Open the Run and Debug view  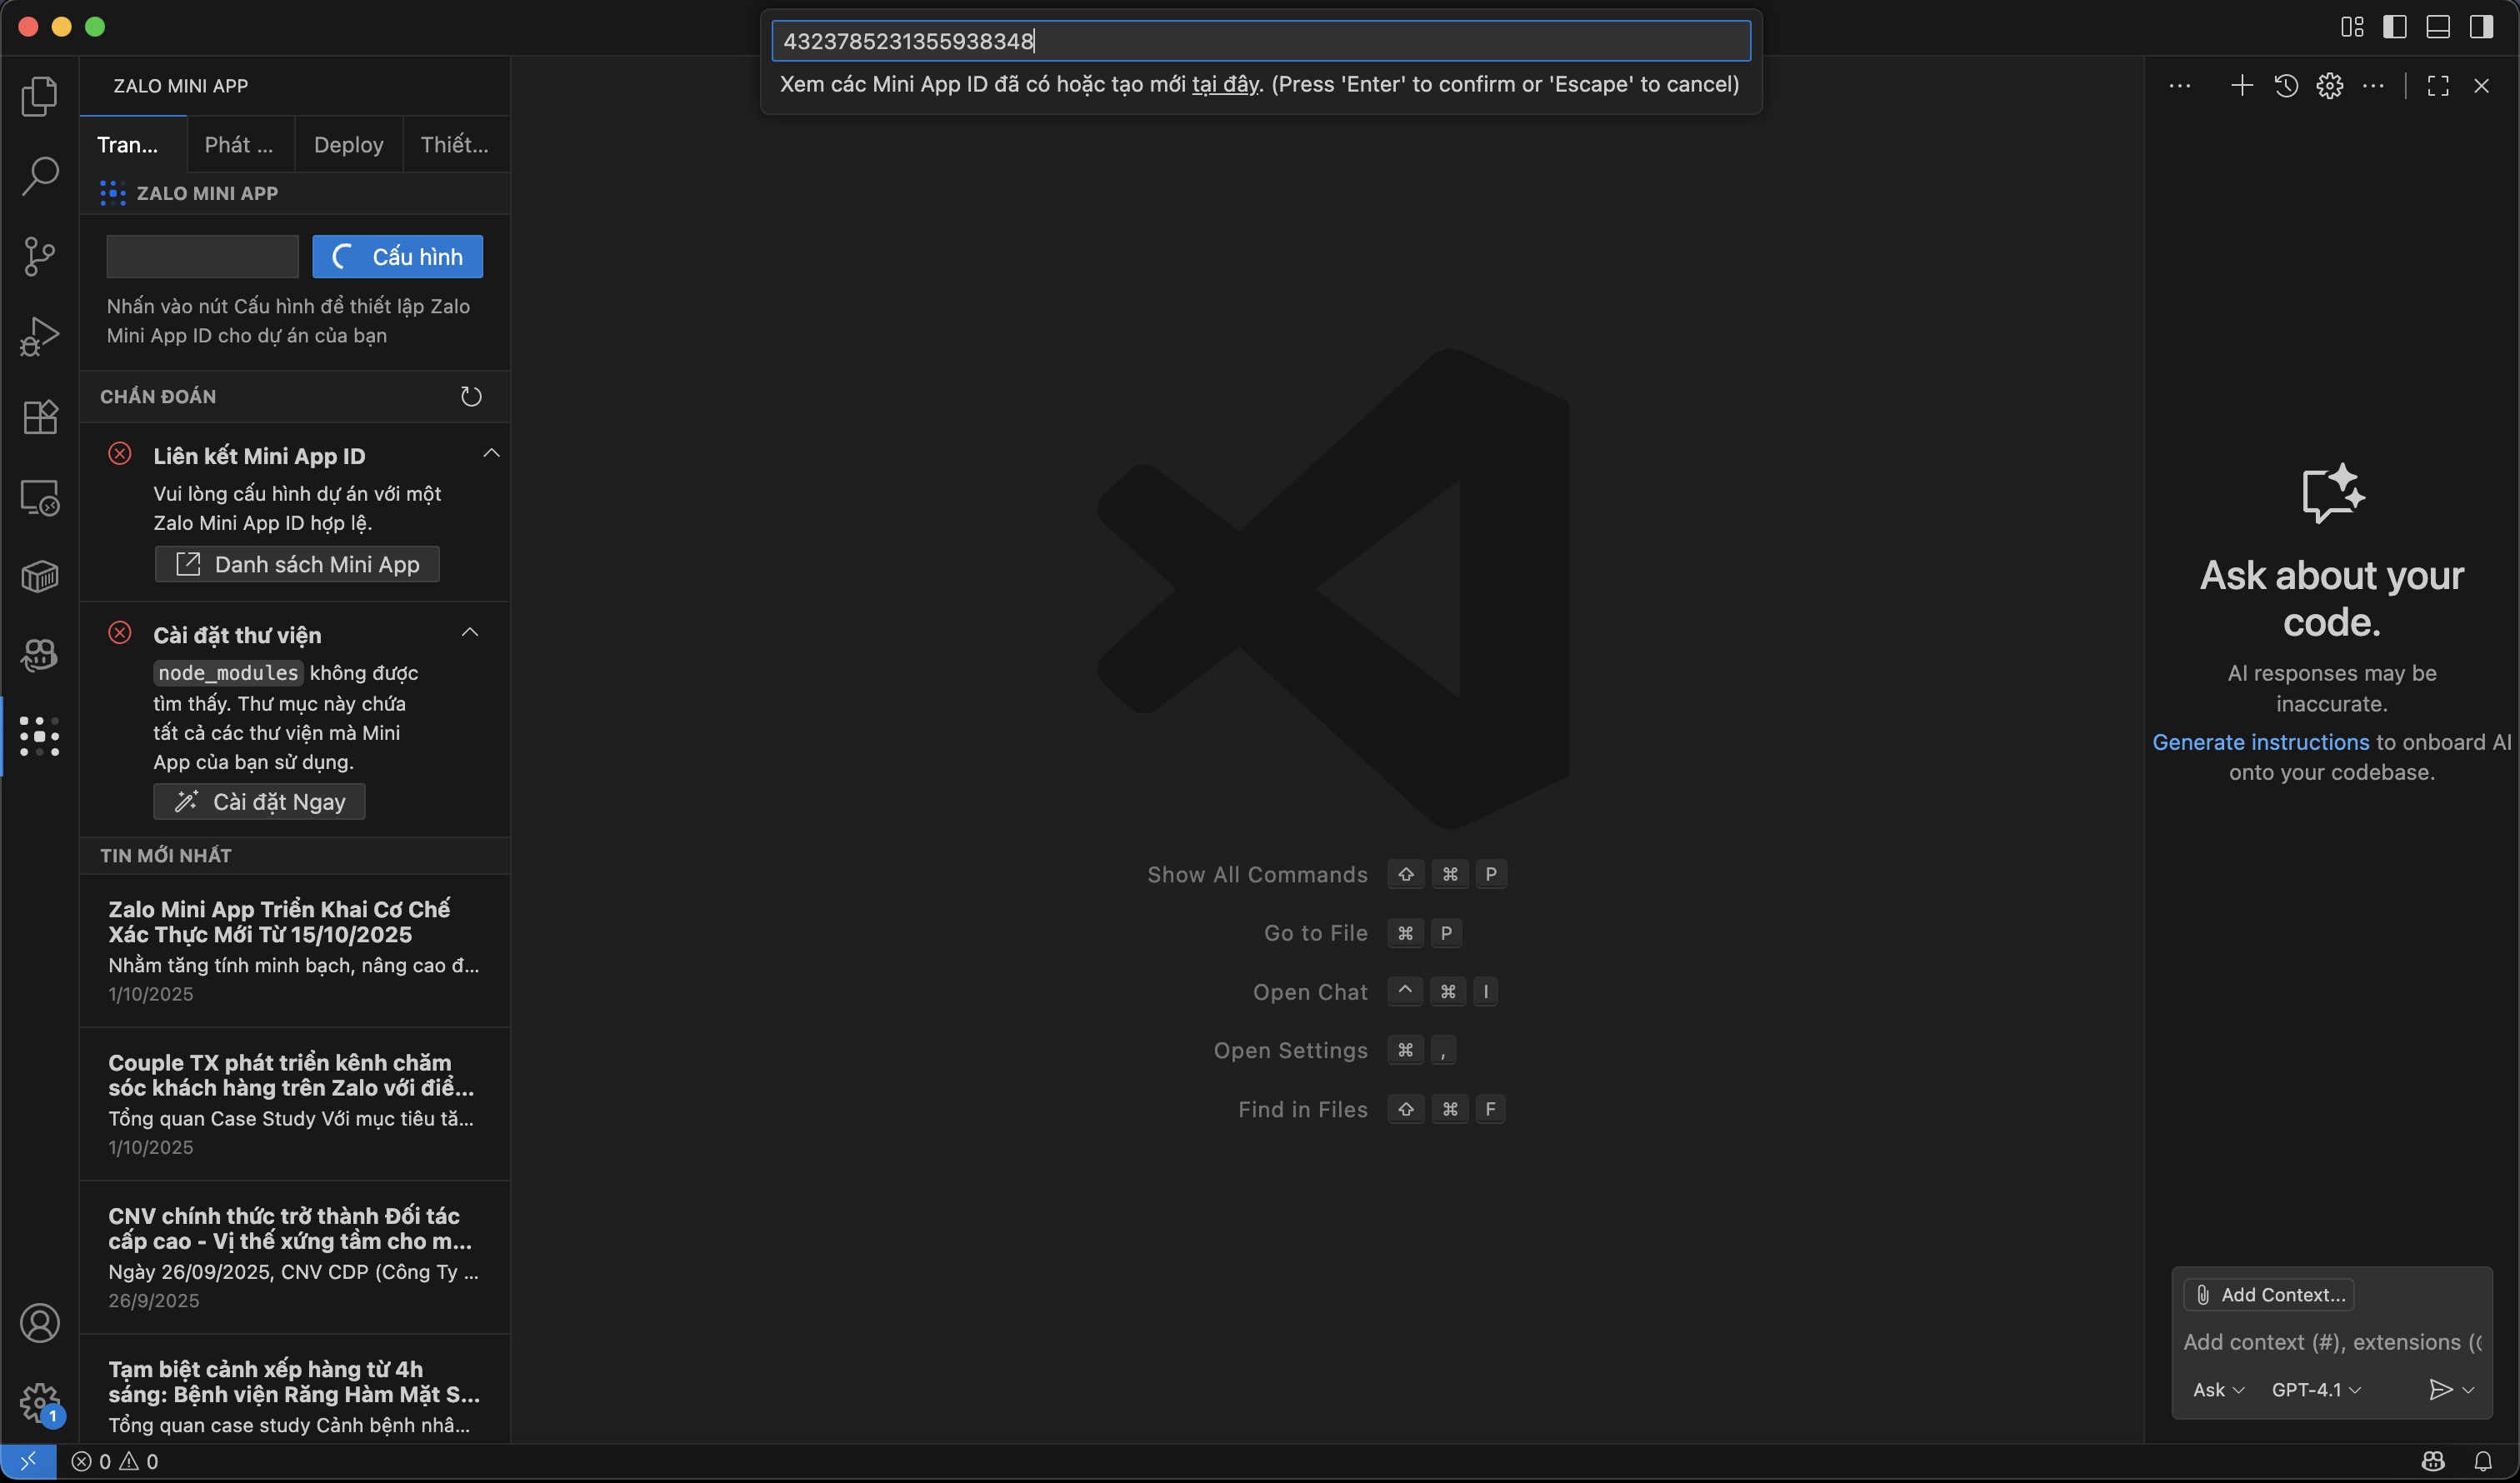40,336
